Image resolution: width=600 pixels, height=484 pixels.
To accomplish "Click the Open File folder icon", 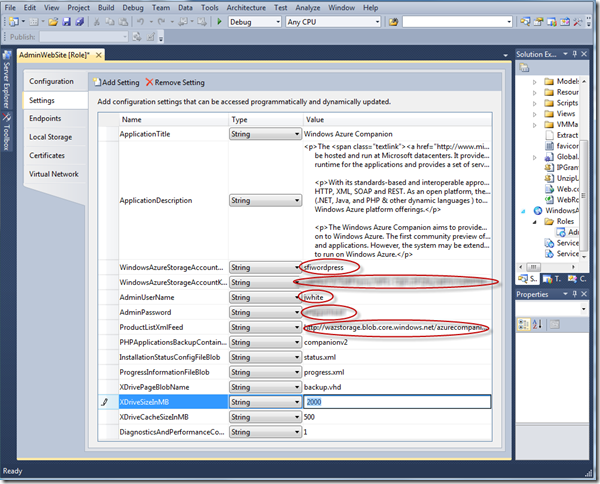I will (53, 22).
